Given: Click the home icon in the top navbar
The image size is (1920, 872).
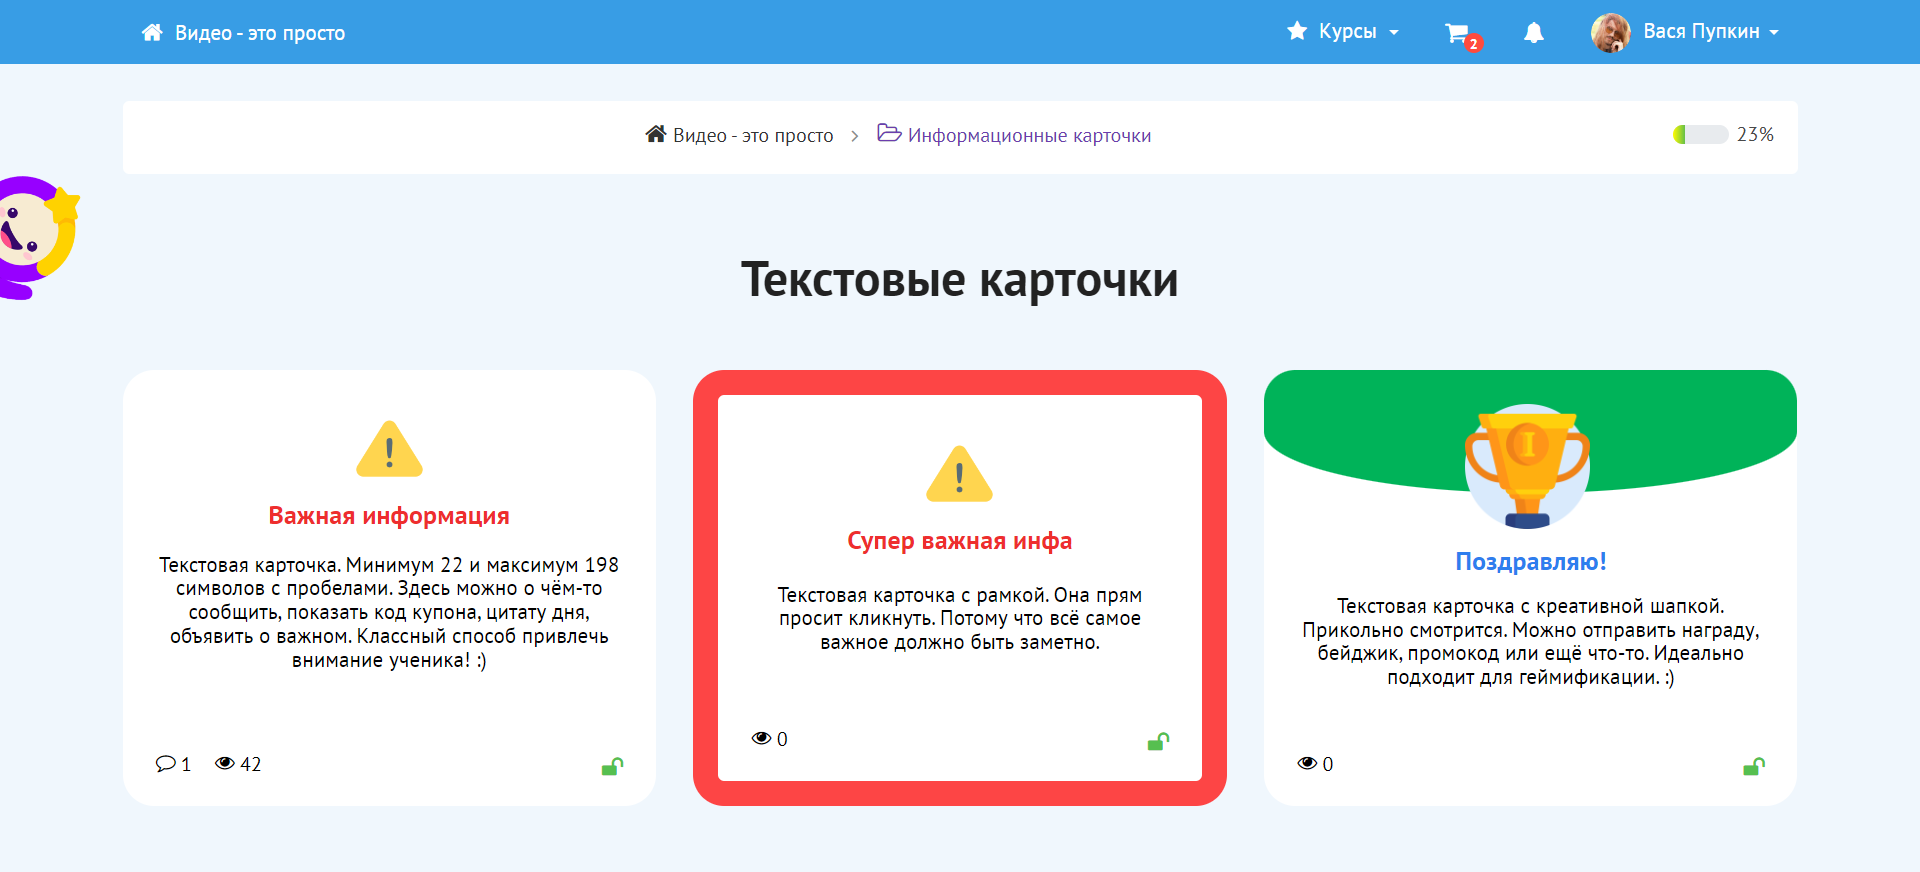Looking at the screenshot, I should pos(152,33).
